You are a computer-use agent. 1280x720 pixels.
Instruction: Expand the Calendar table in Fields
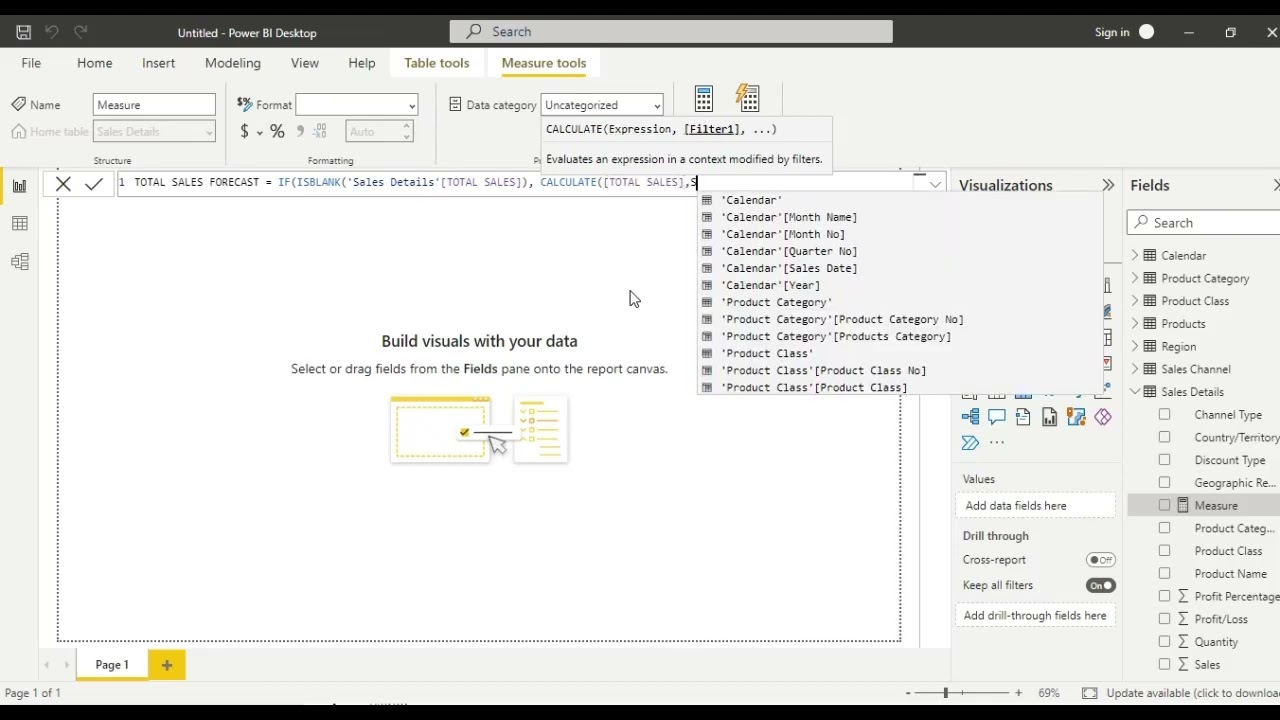(x=1135, y=255)
